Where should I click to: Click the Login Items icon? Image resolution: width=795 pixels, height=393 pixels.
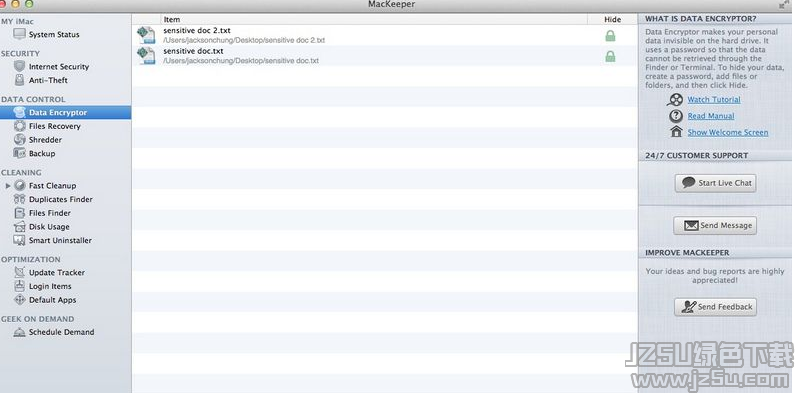19,286
